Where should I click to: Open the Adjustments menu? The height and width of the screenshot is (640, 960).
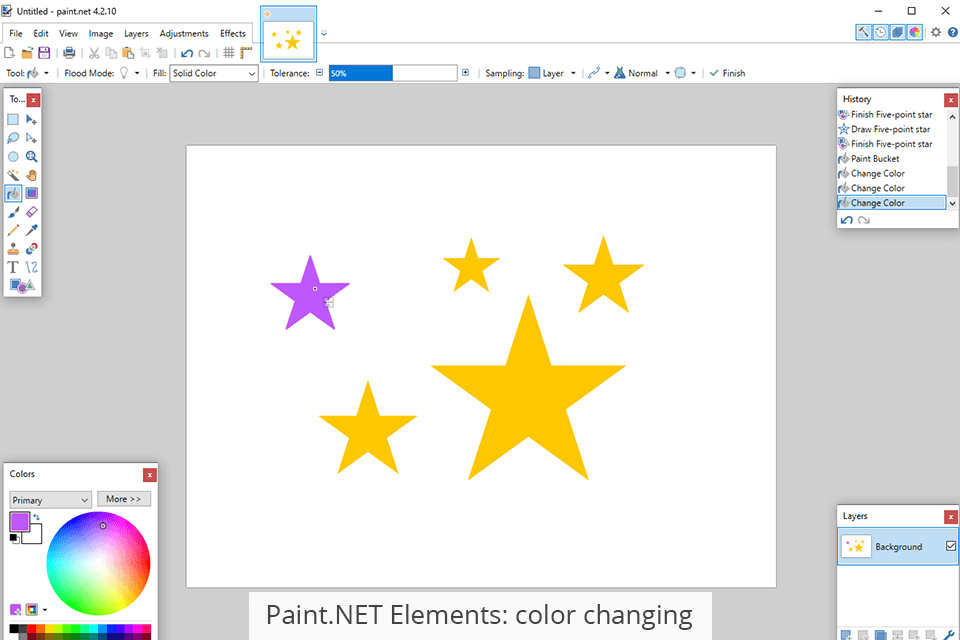click(x=184, y=34)
